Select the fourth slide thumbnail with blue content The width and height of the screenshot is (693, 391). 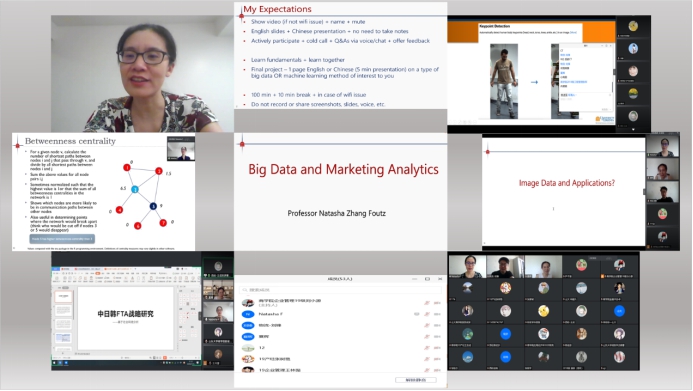pyautogui.click(x=63, y=338)
